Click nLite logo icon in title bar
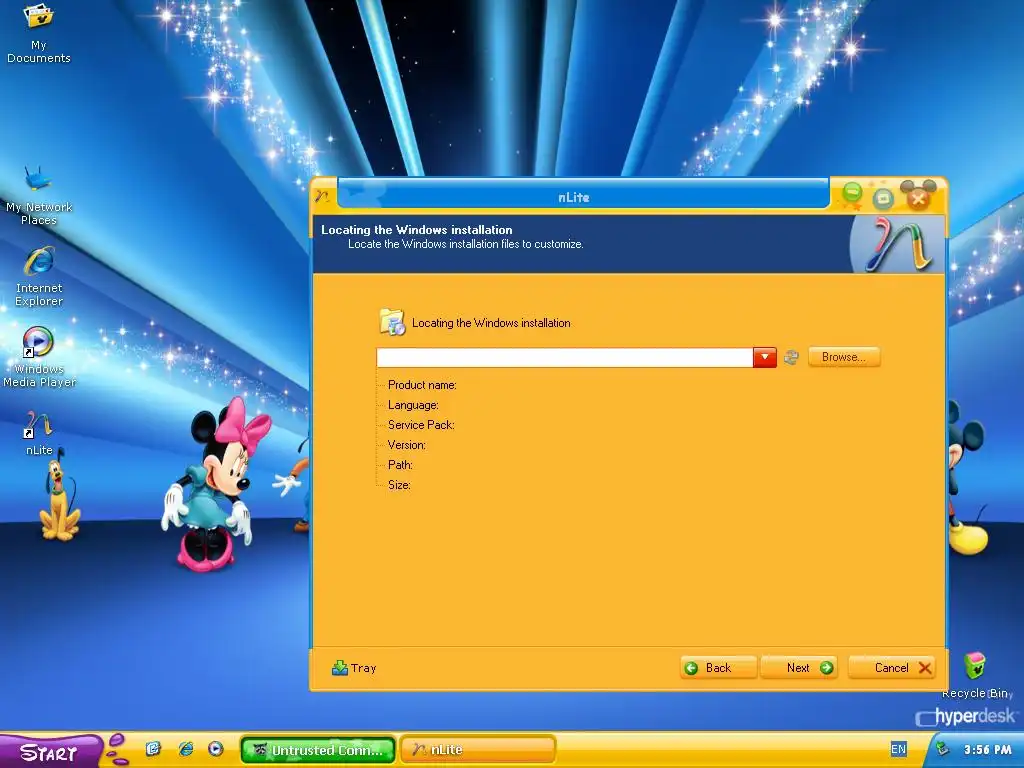Image resolution: width=1024 pixels, height=768 pixels. pos(322,196)
